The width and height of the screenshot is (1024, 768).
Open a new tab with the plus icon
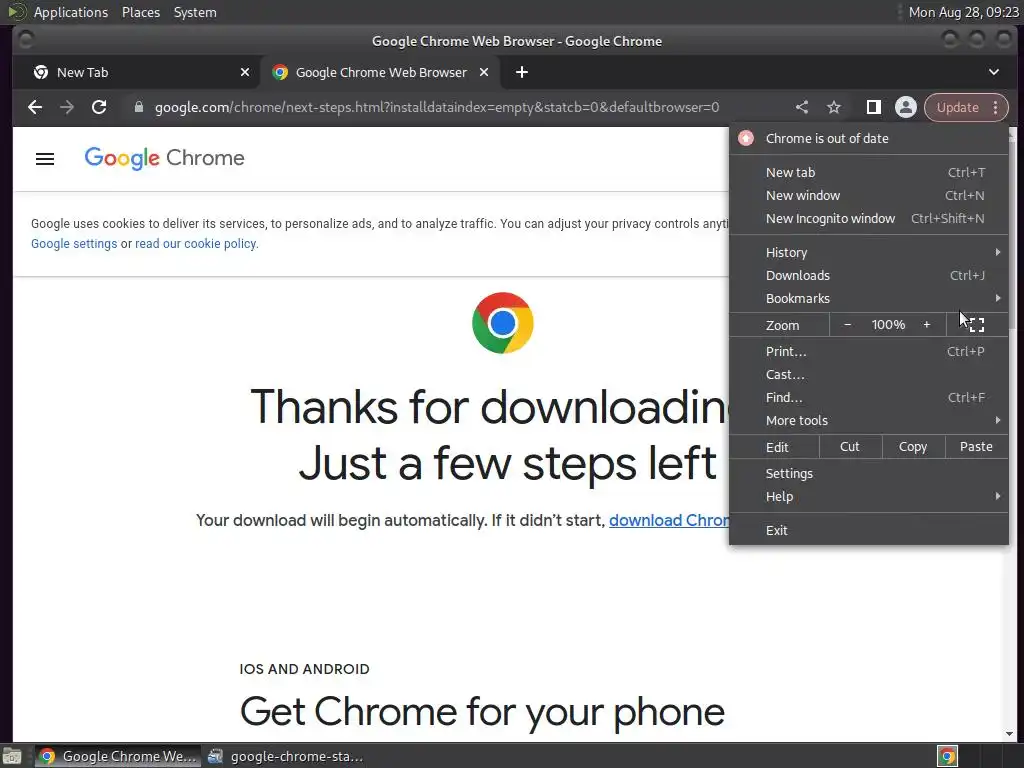click(x=522, y=72)
